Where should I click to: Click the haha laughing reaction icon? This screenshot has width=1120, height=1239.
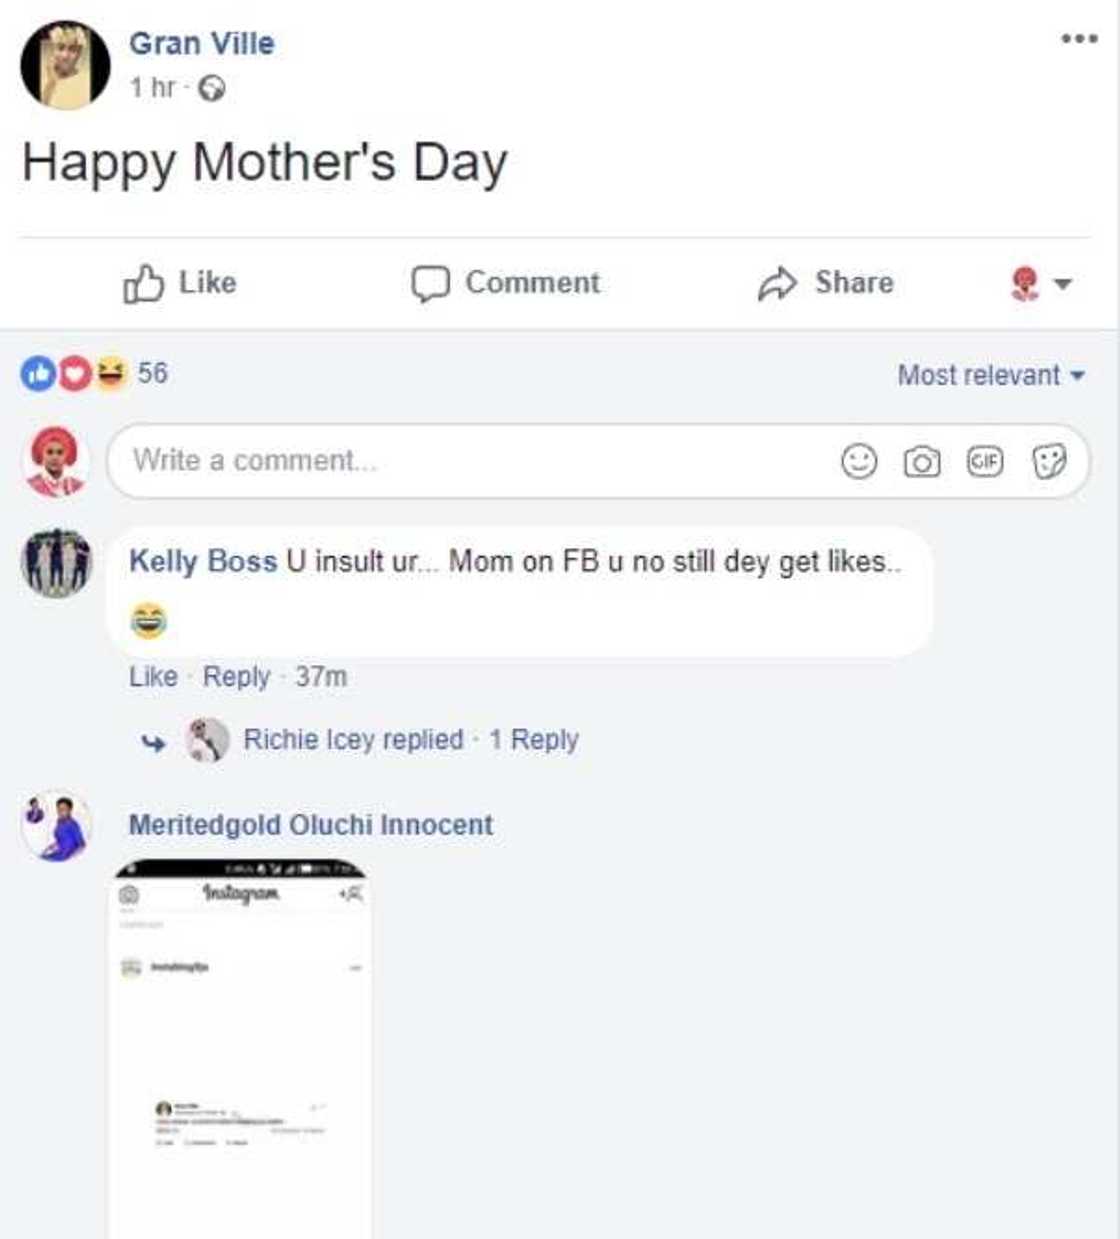coord(110,373)
